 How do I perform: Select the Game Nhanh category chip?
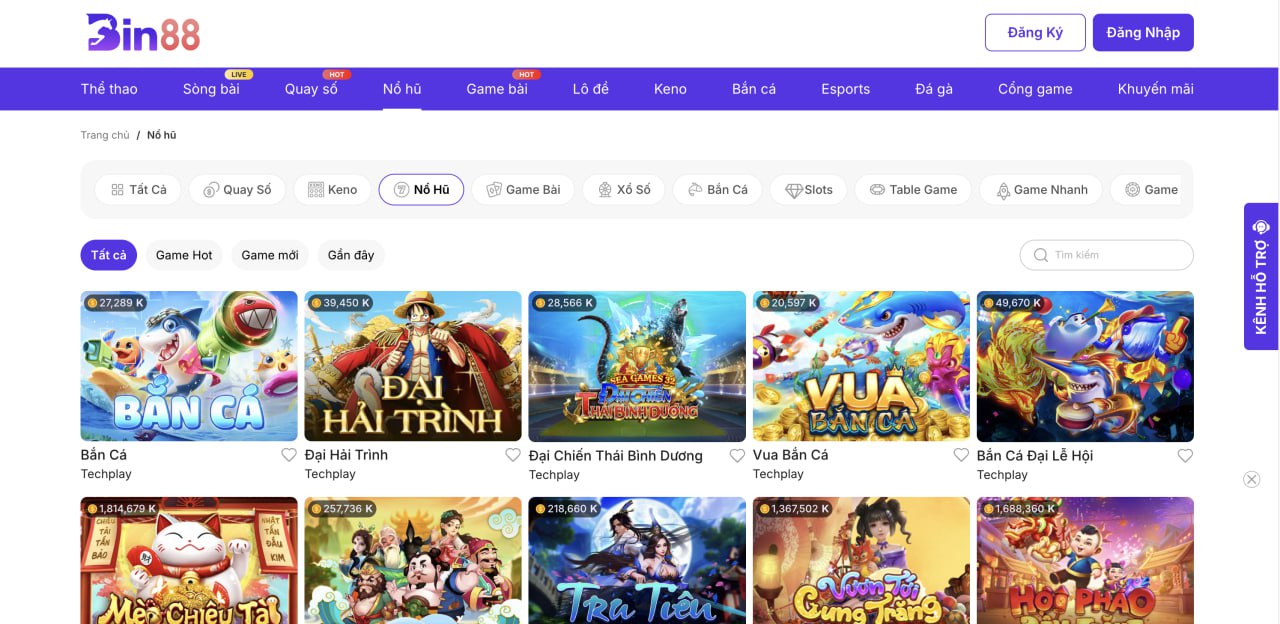pyautogui.click(x=1041, y=189)
